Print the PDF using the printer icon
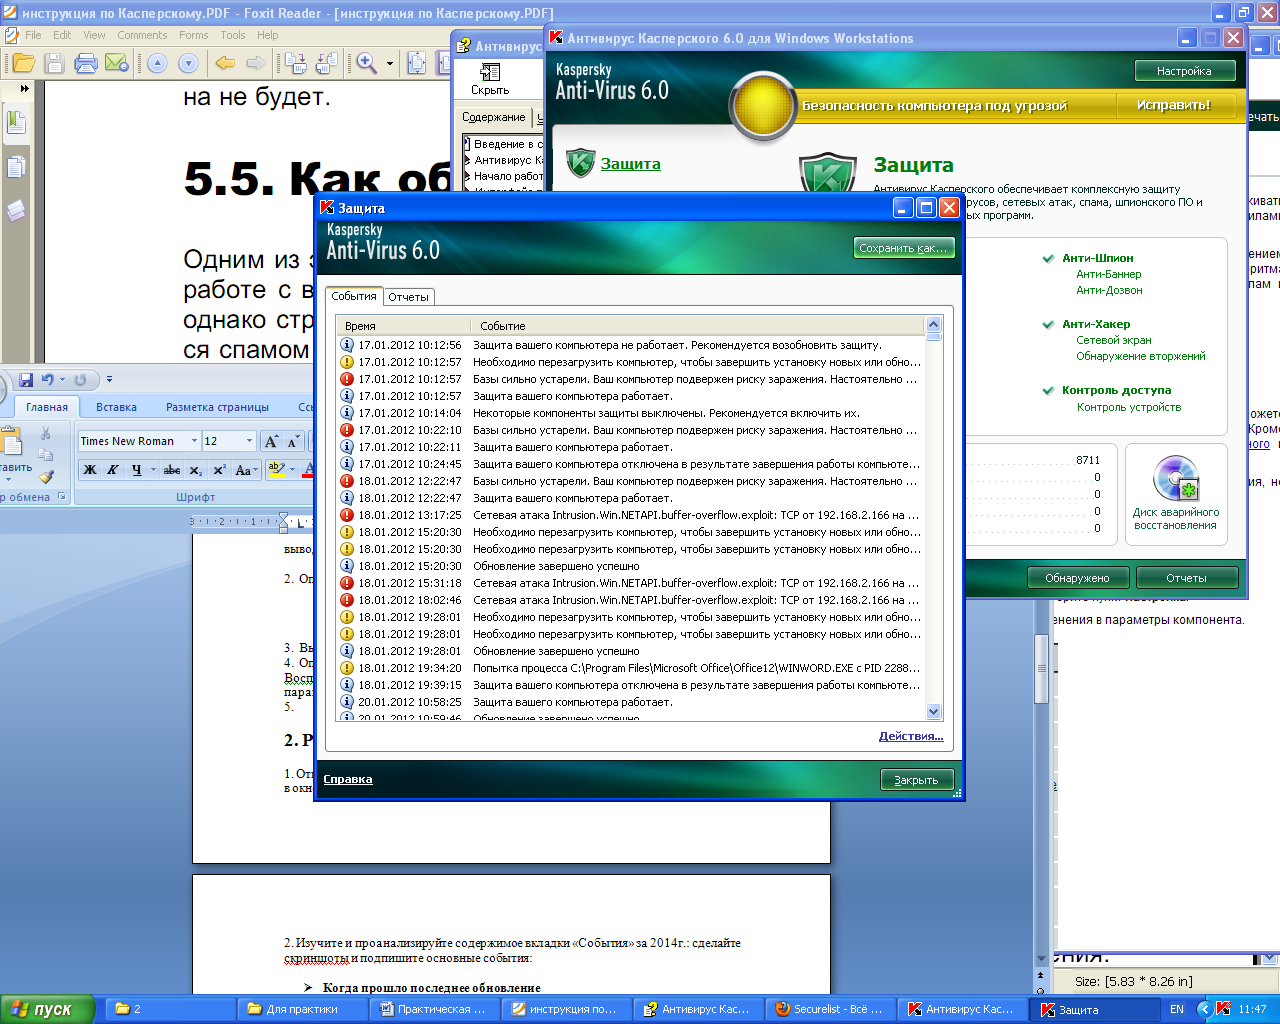Image resolution: width=1280 pixels, height=1024 pixels. [x=86, y=63]
